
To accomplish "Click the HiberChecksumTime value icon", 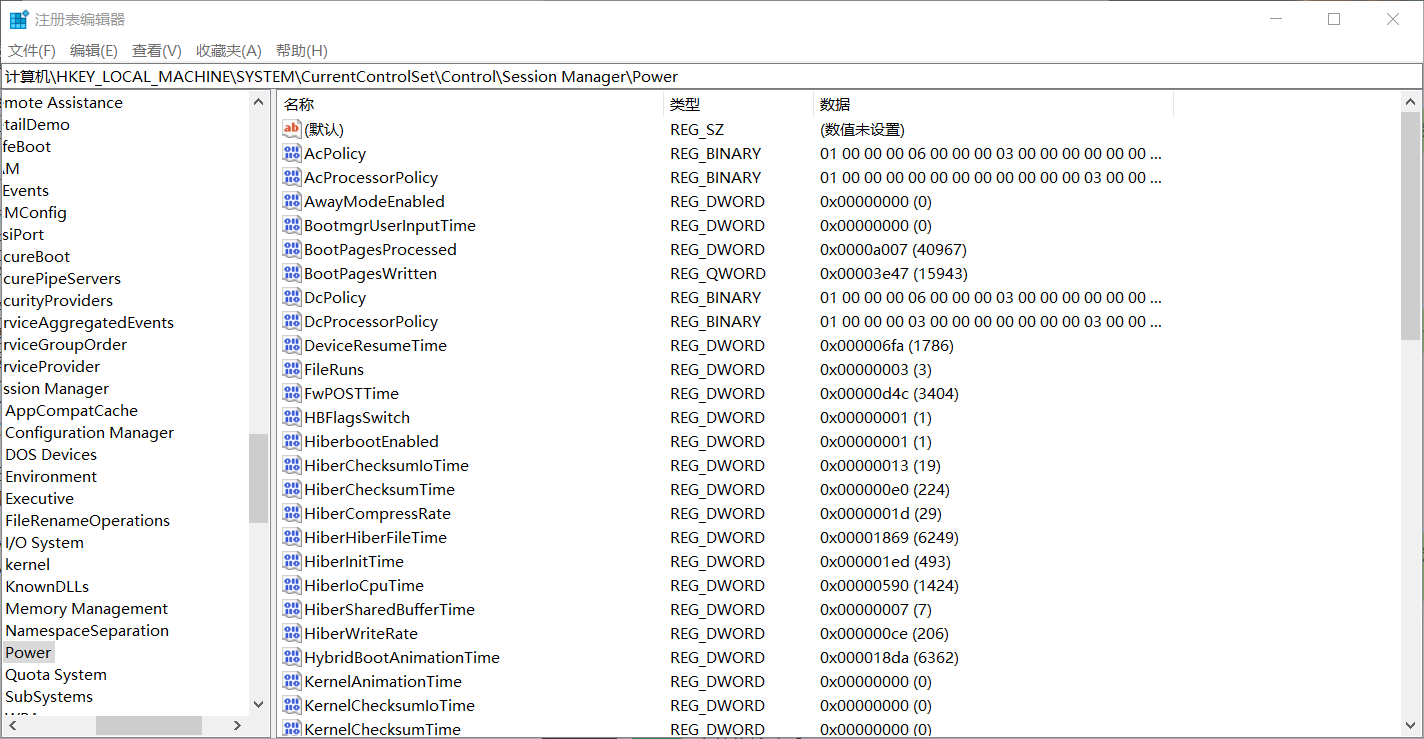I will pos(292,489).
